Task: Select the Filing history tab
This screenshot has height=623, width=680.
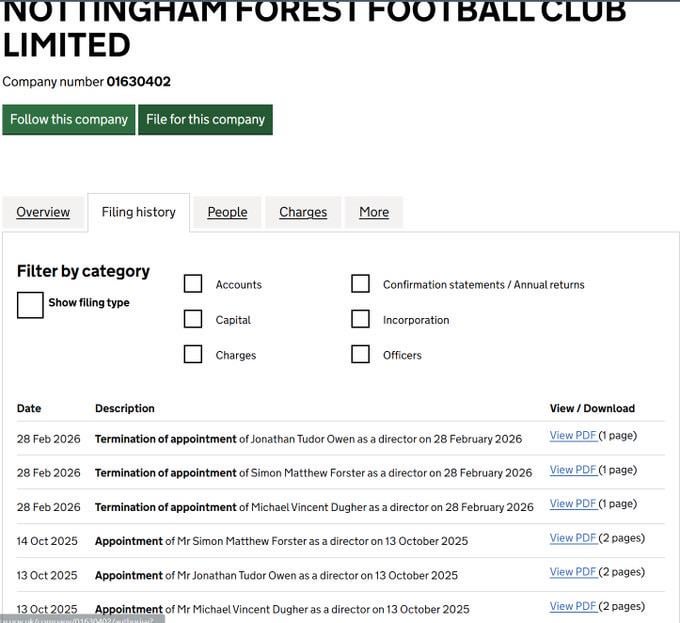Action: (x=139, y=212)
